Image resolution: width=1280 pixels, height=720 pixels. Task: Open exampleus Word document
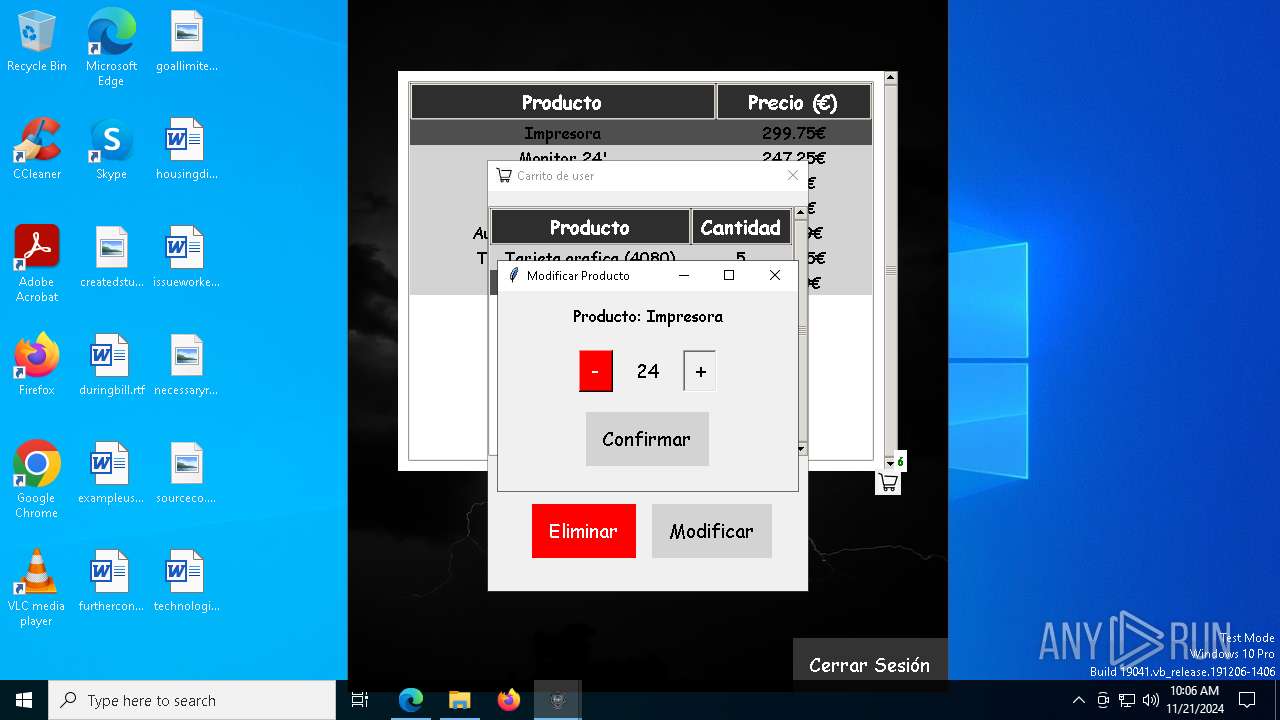pos(111,472)
